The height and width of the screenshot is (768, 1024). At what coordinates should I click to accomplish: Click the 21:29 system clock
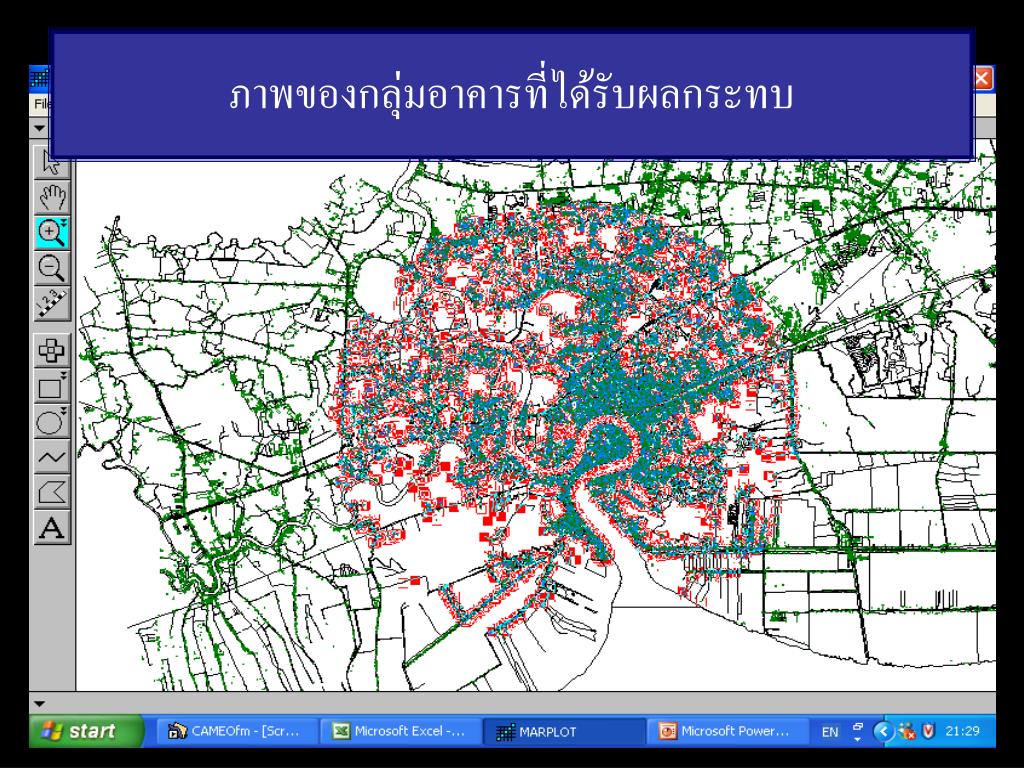[x=963, y=731]
